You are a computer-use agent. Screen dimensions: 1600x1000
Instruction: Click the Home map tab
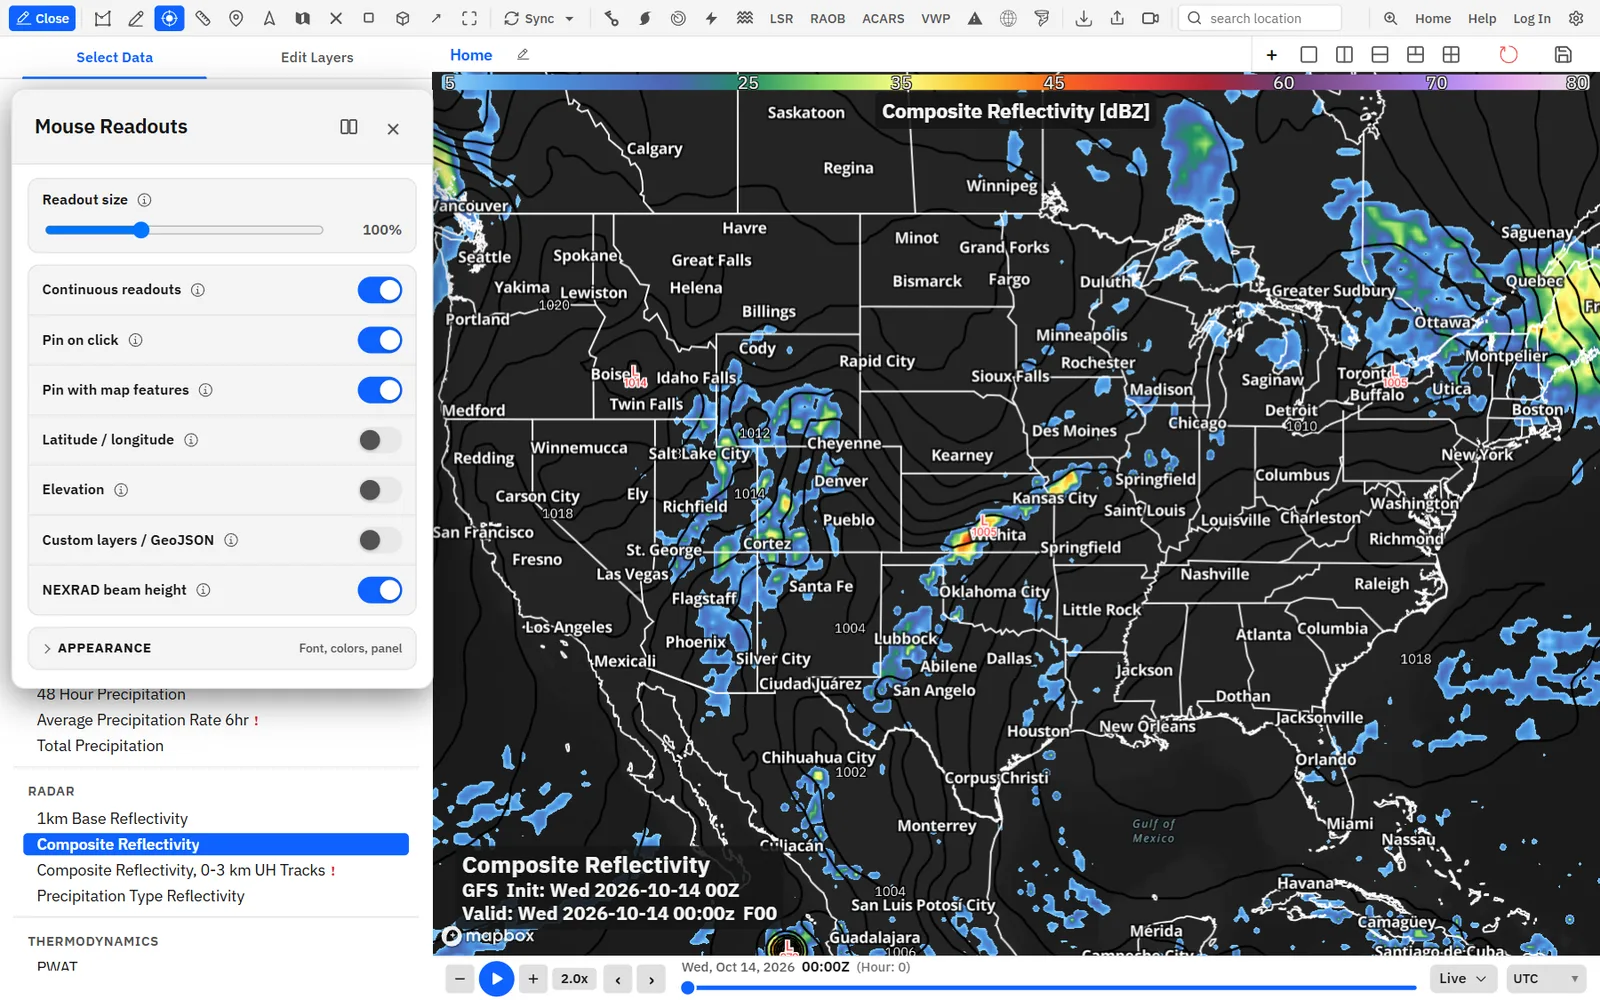tap(471, 55)
